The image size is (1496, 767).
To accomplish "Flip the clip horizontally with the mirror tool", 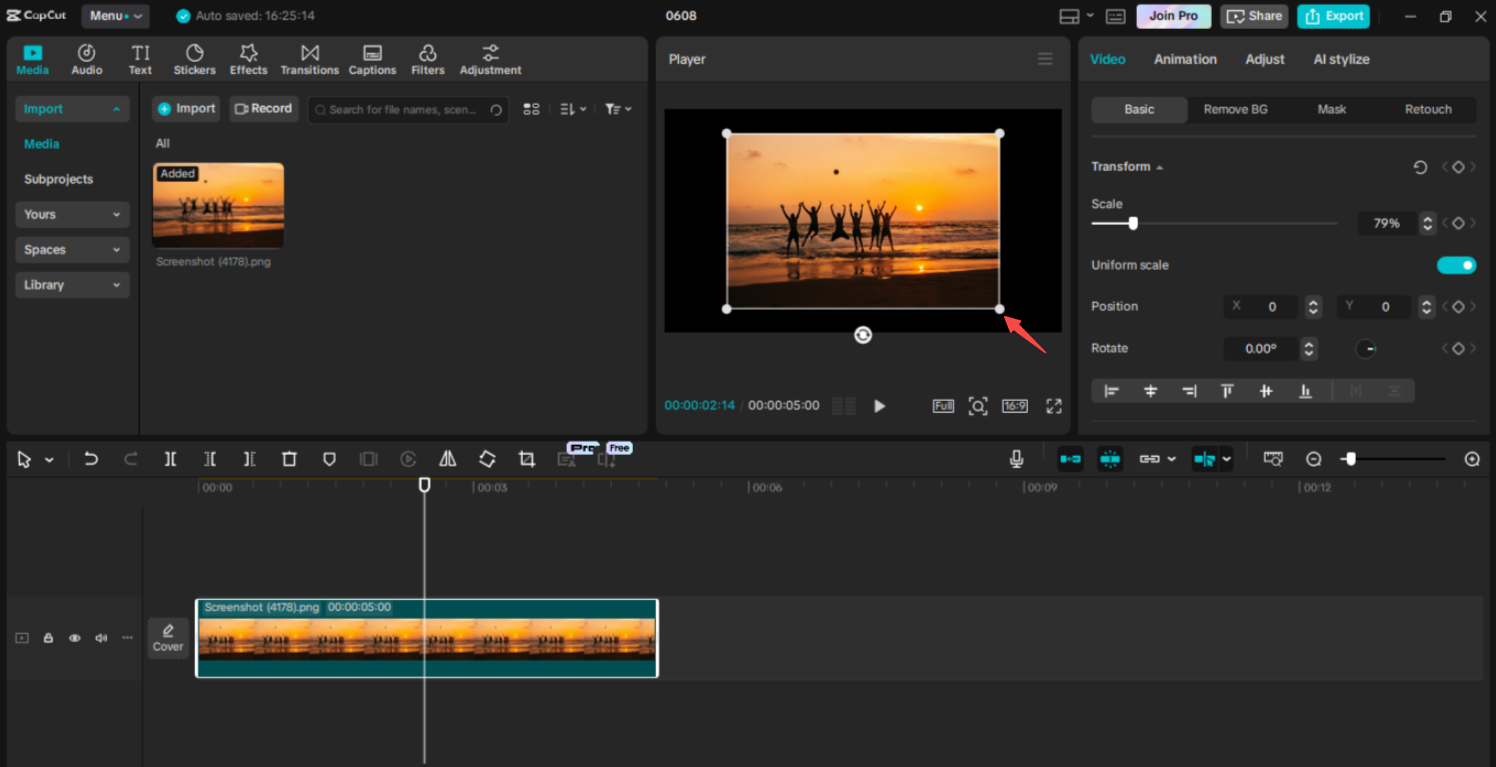I will click(x=447, y=459).
